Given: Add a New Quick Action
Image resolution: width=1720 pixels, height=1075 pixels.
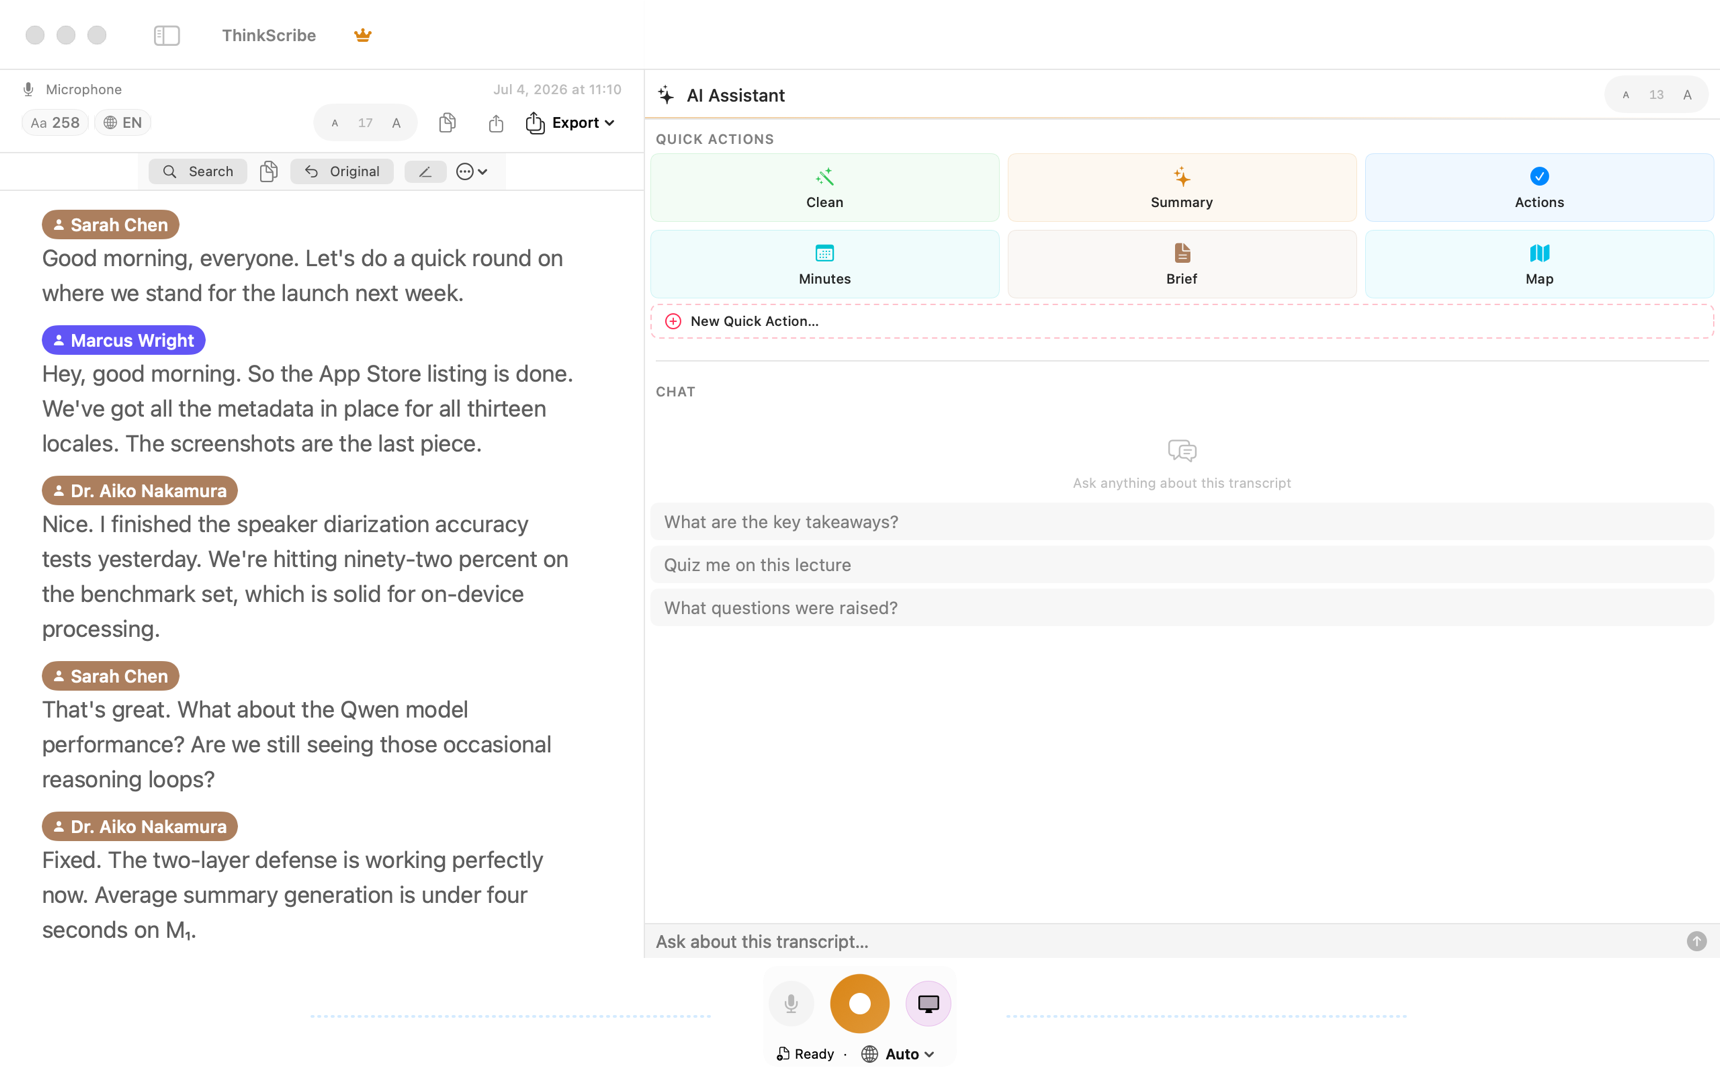Looking at the screenshot, I should 1182,322.
